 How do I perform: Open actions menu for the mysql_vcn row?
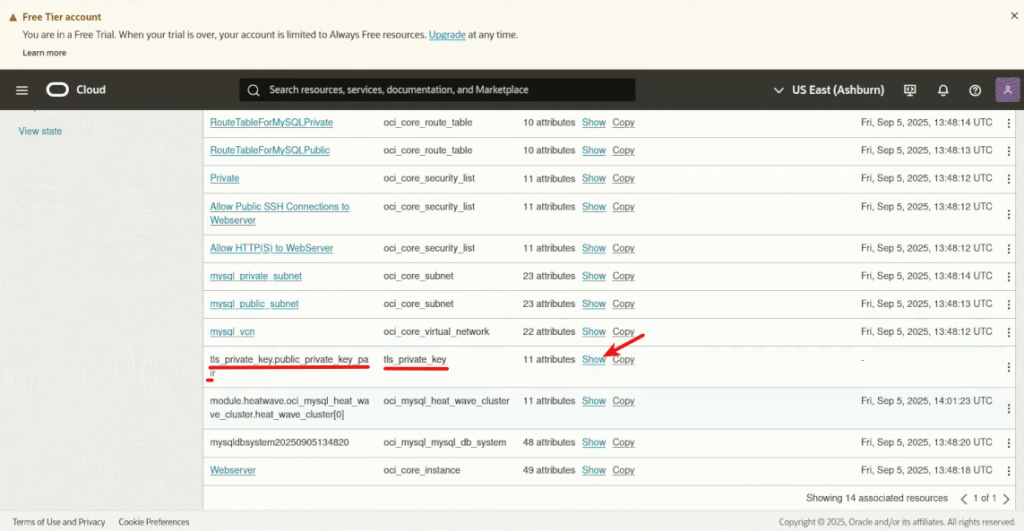click(1008, 331)
